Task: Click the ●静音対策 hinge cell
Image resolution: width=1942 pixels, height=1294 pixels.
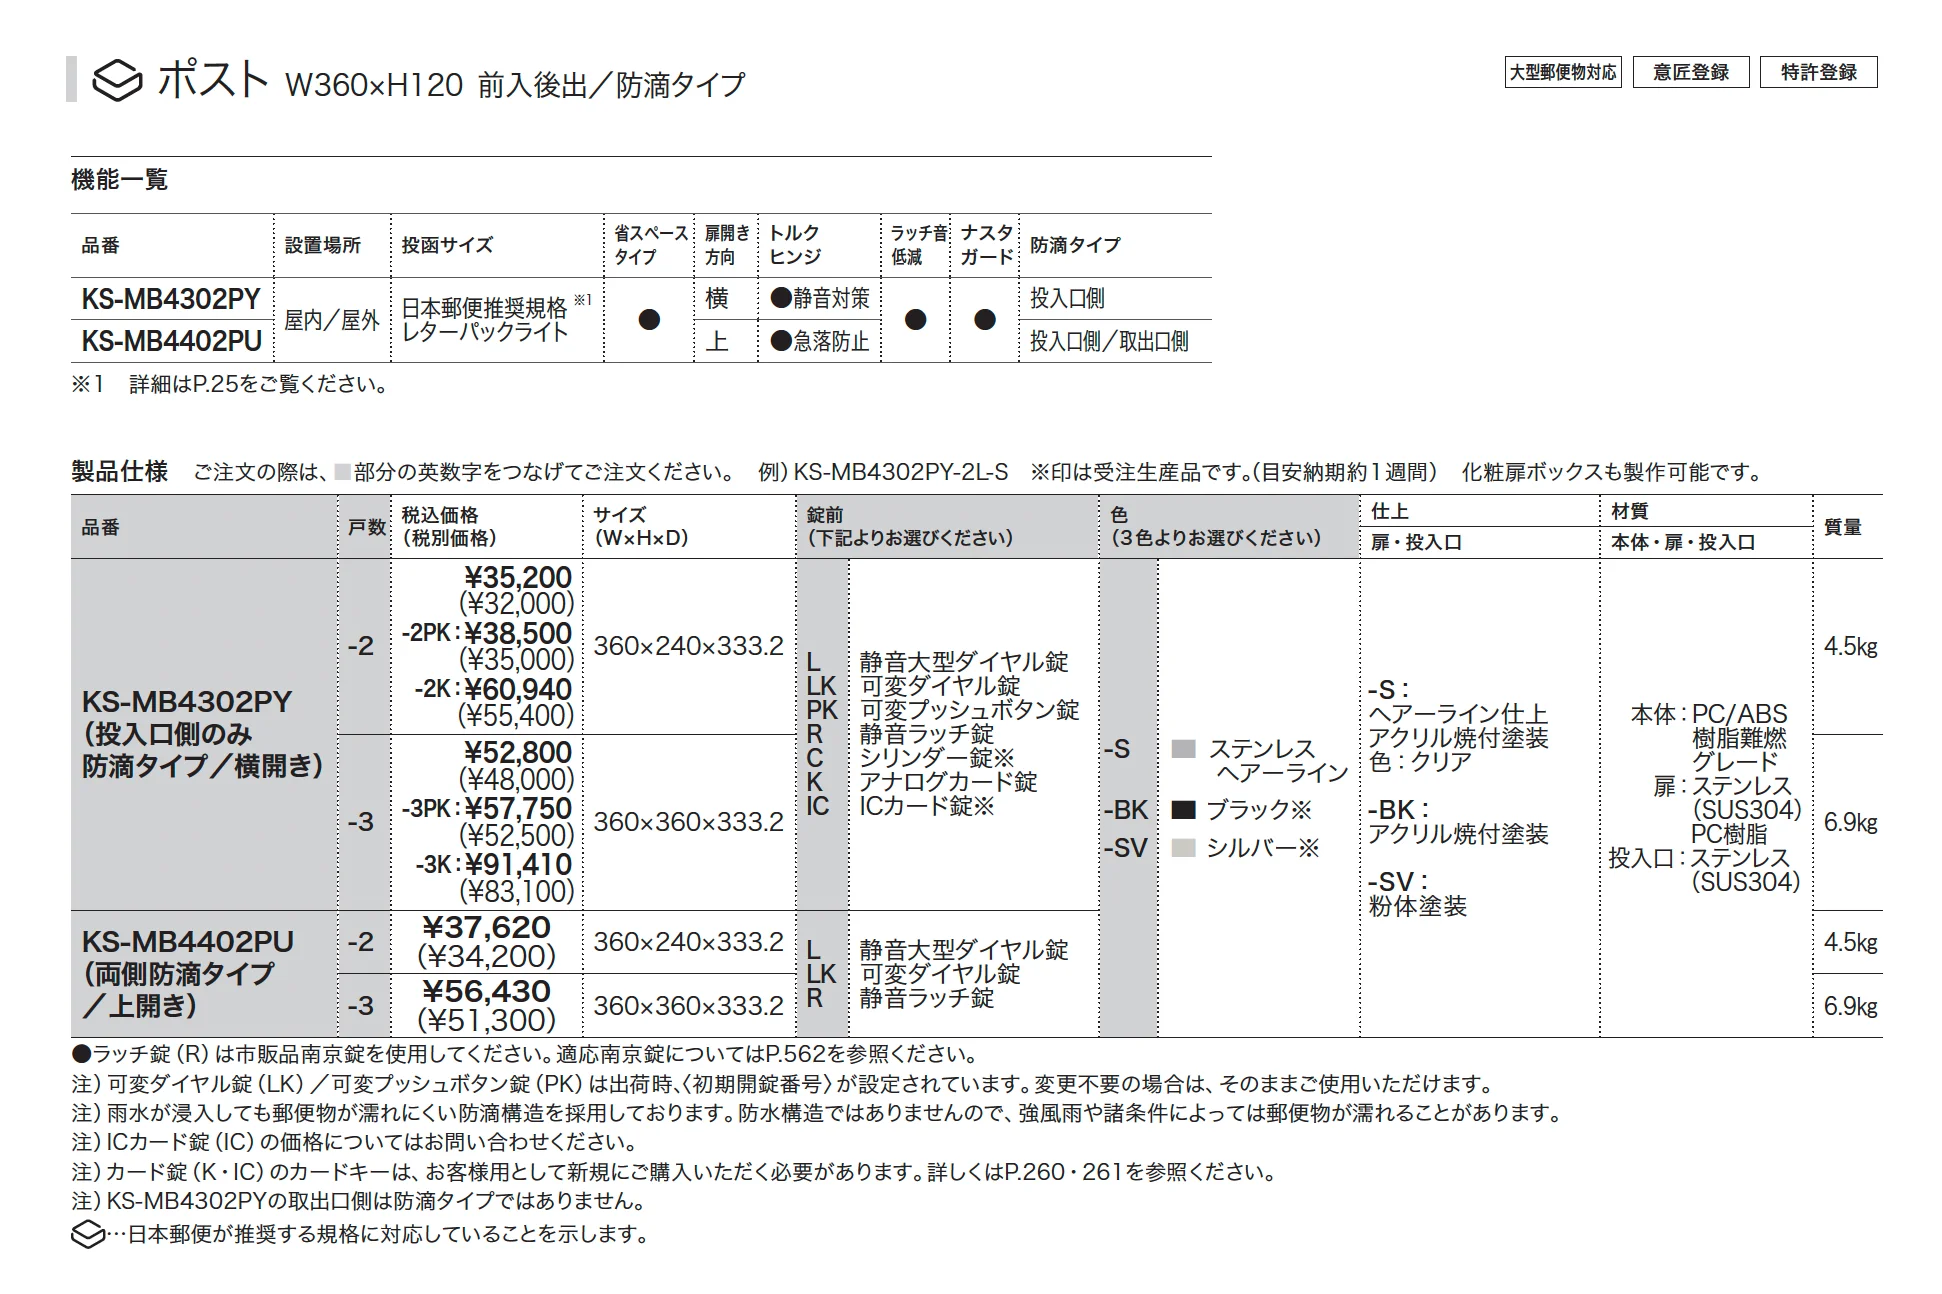Action: pos(820,298)
